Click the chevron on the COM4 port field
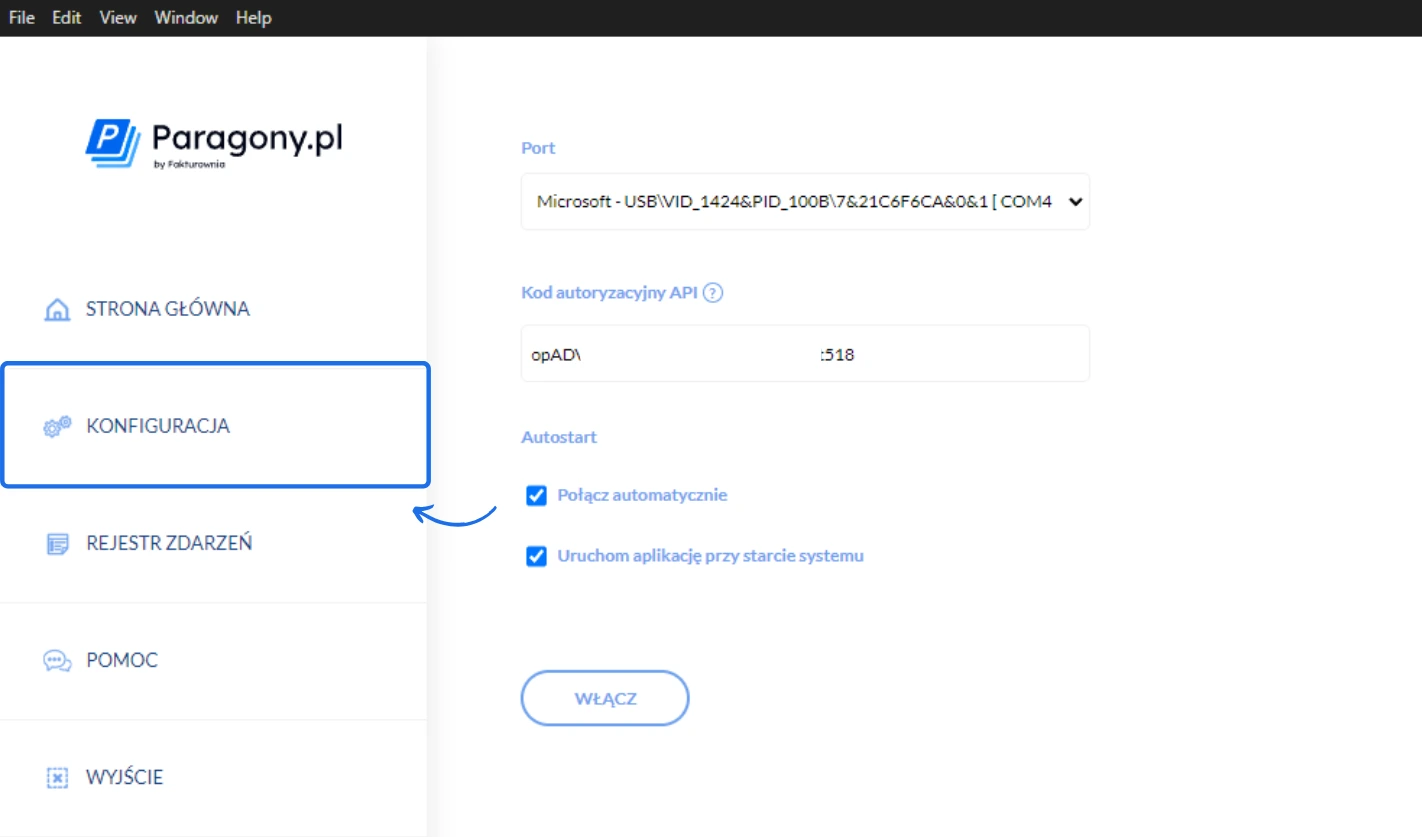1422x837 pixels. [1074, 201]
